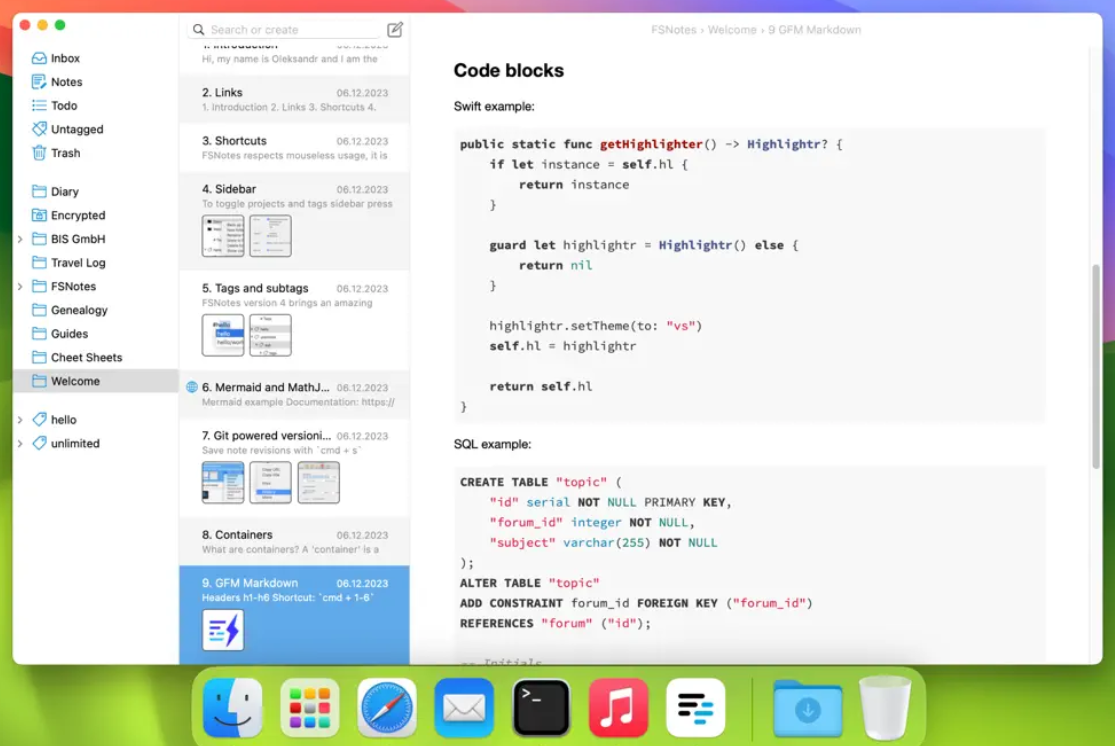1115x746 pixels.
Task: Open the note '2. Links'
Action: [x=294, y=100]
